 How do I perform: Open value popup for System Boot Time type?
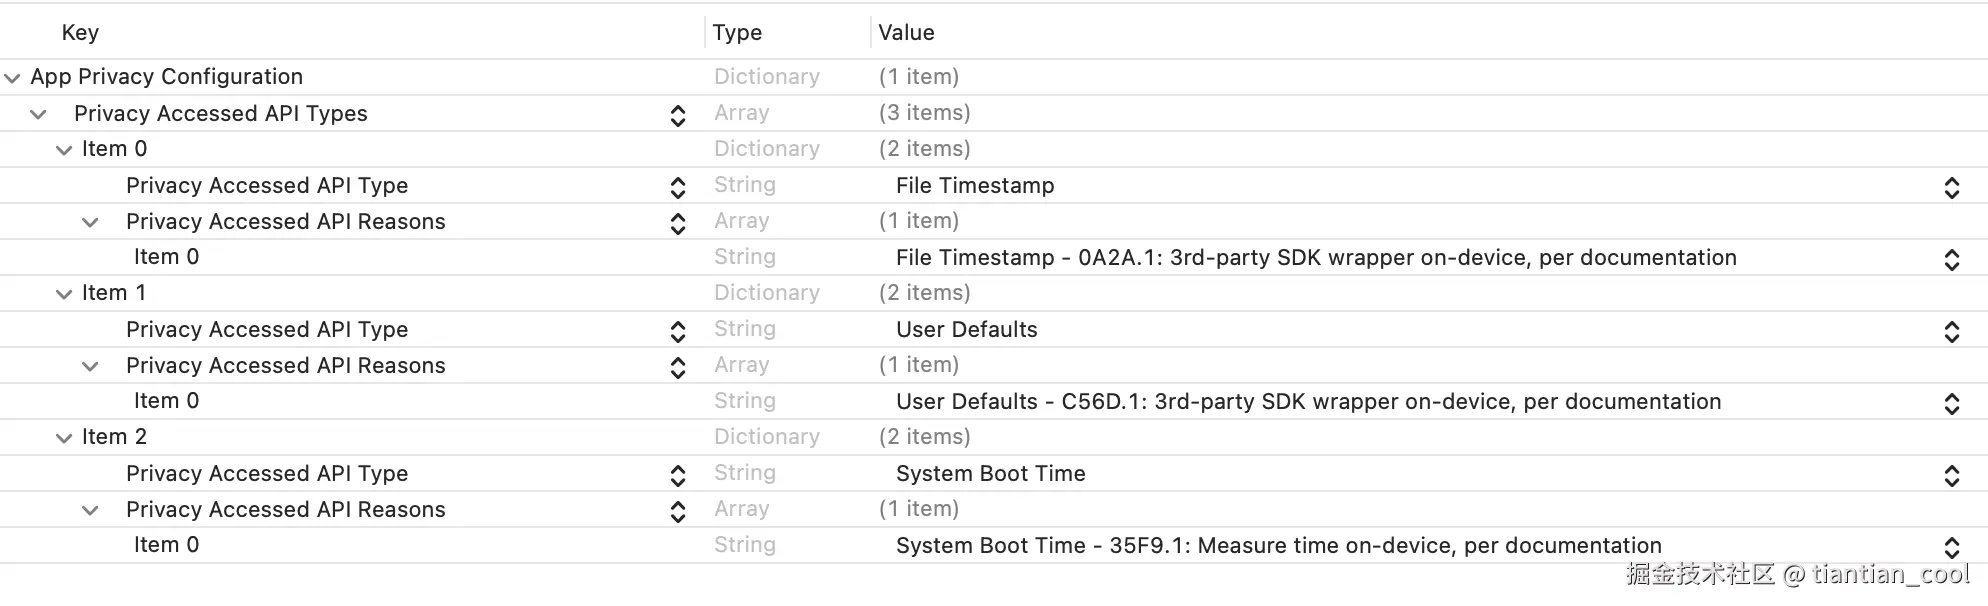point(1951,475)
